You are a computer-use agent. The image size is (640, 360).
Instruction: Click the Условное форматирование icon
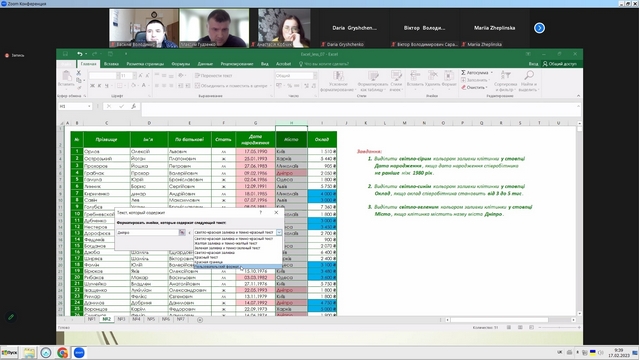[338, 76]
